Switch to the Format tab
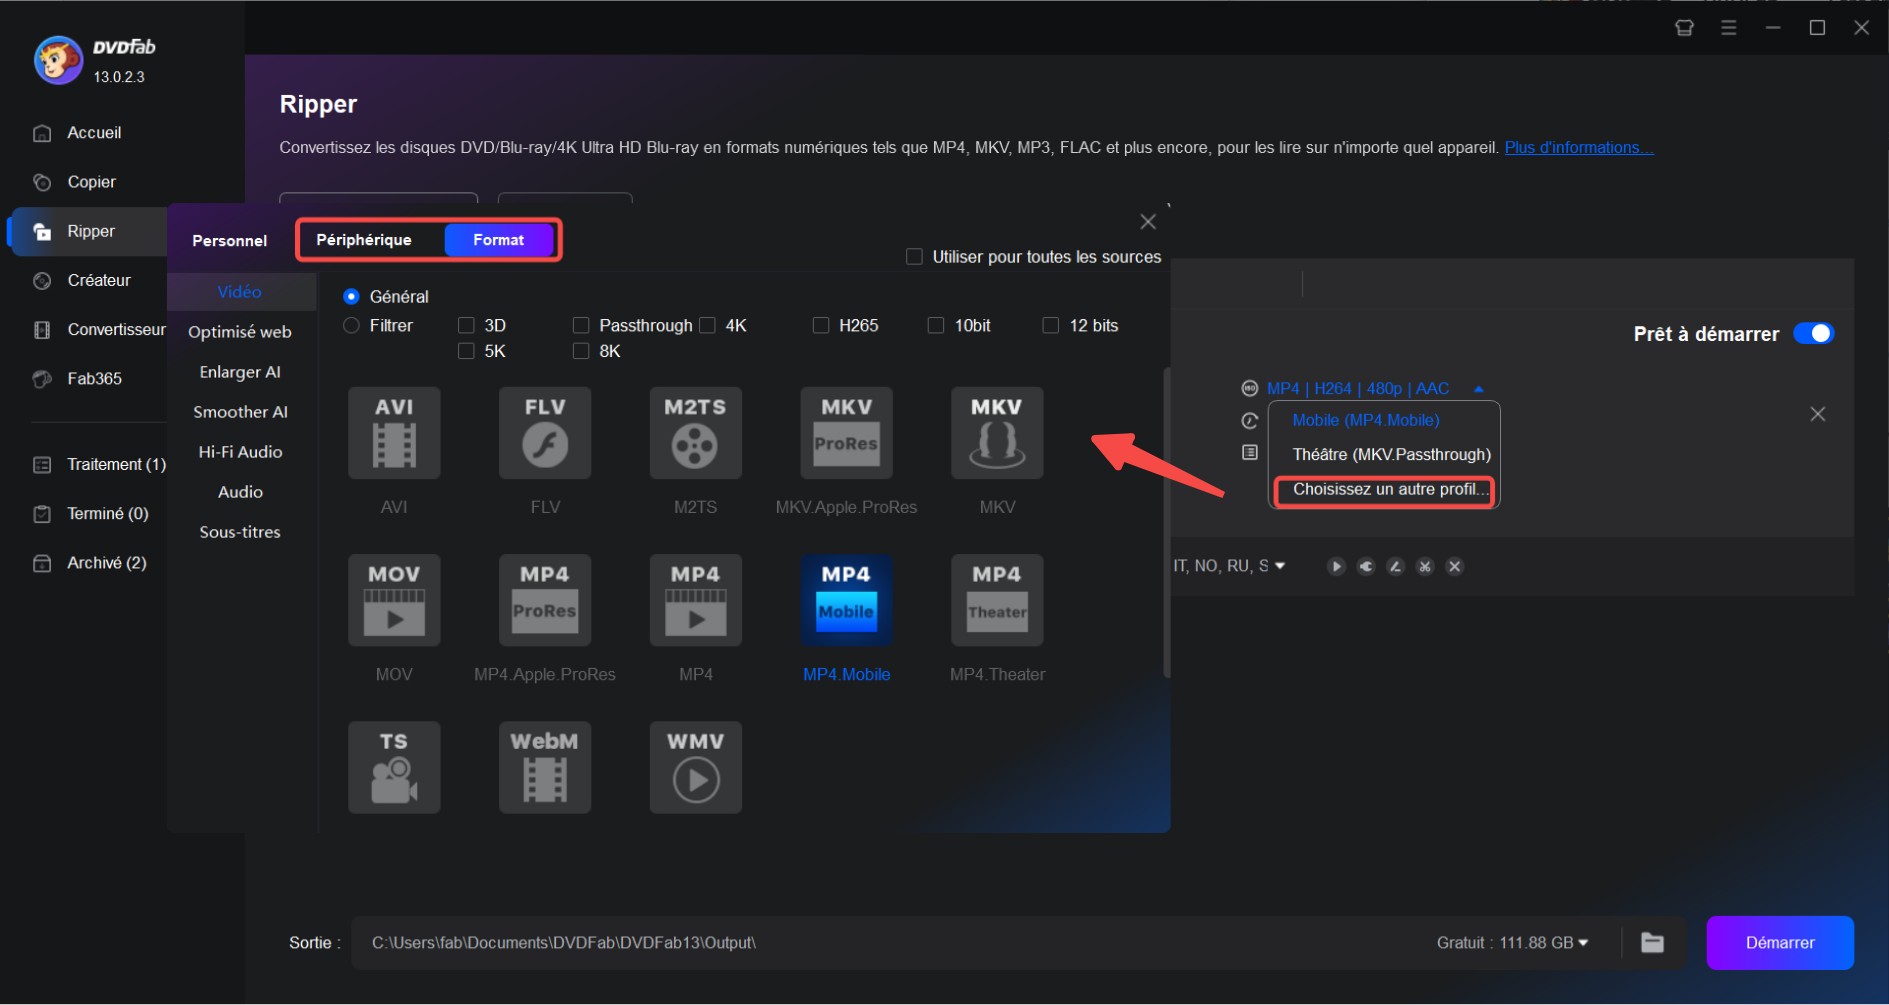The image size is (1889, 1005). click(498, 240)
